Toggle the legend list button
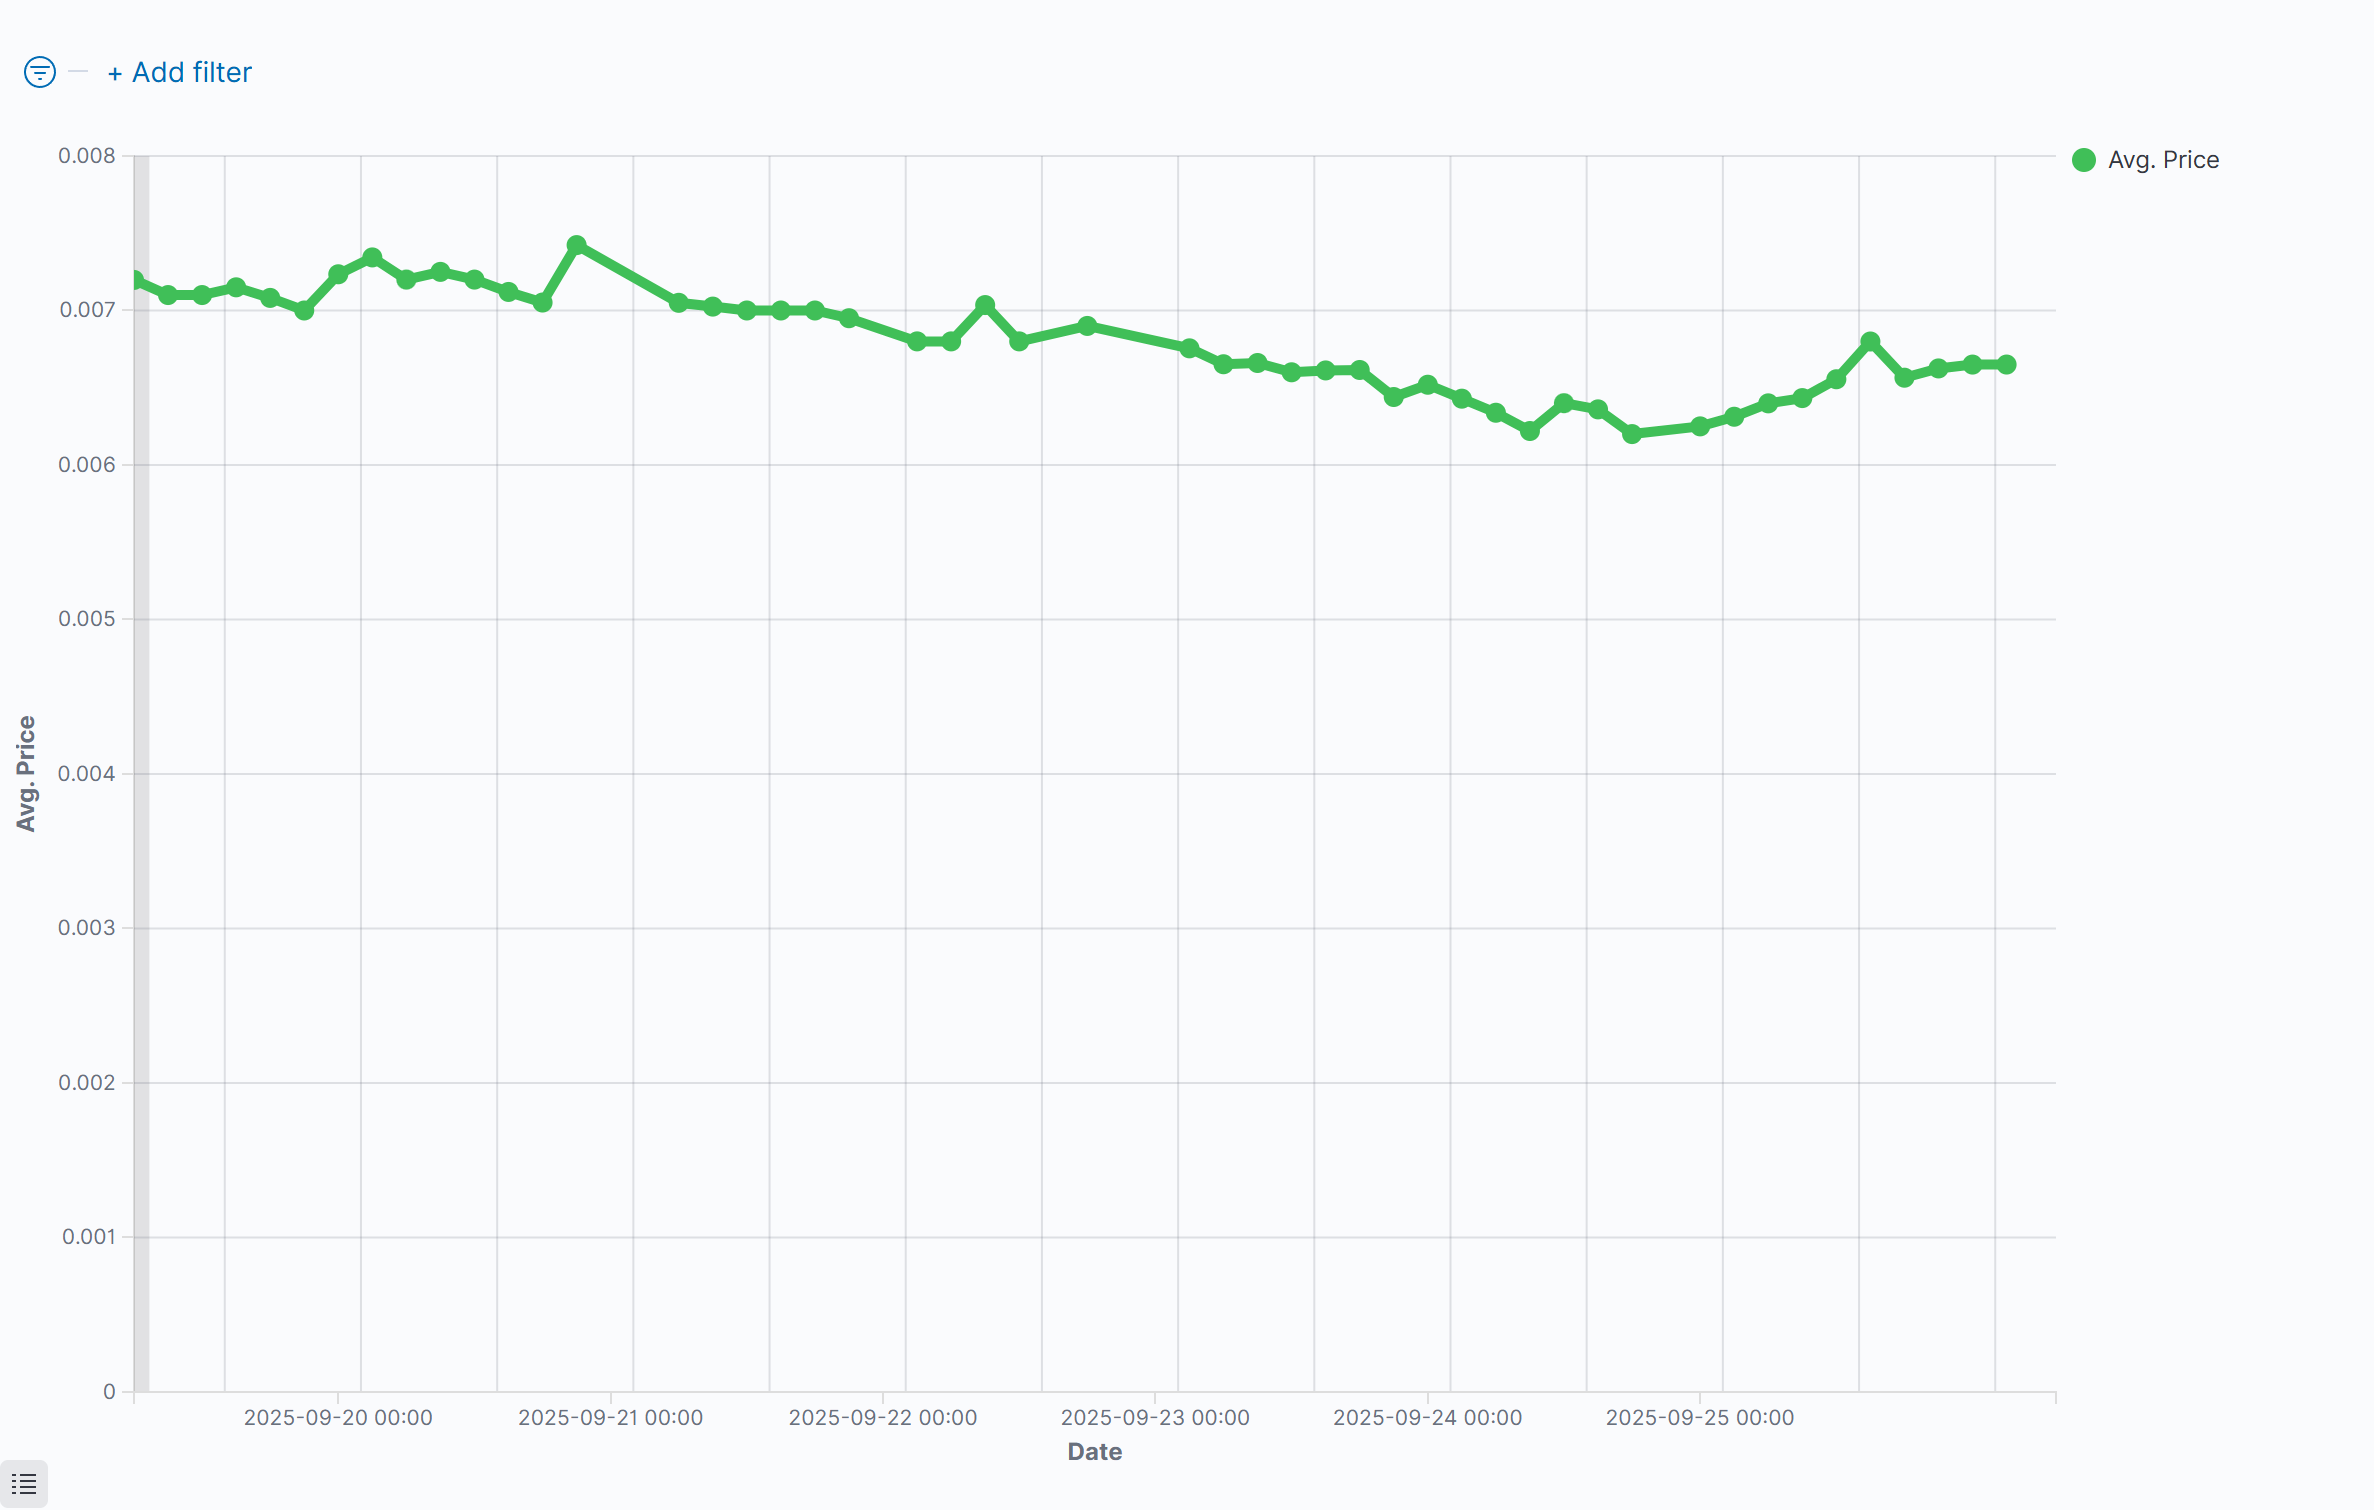This screenshot has width=2374, height=1510. [24, 1484]
